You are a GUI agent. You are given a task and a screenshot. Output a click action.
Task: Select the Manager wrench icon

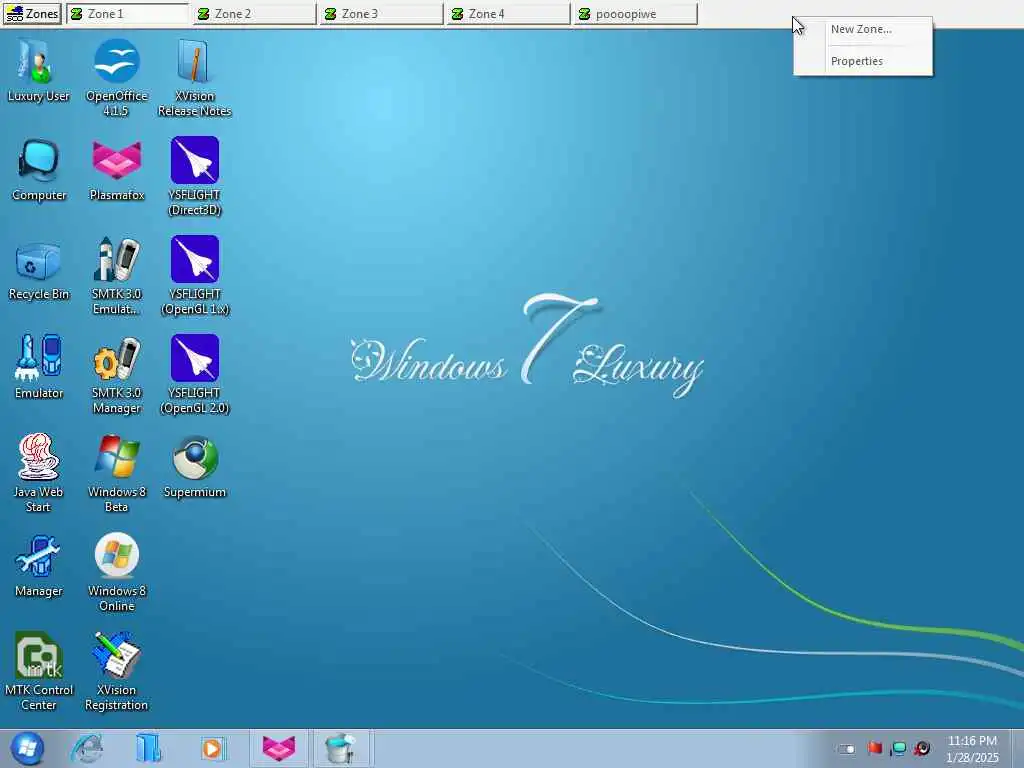click(39, 566)
